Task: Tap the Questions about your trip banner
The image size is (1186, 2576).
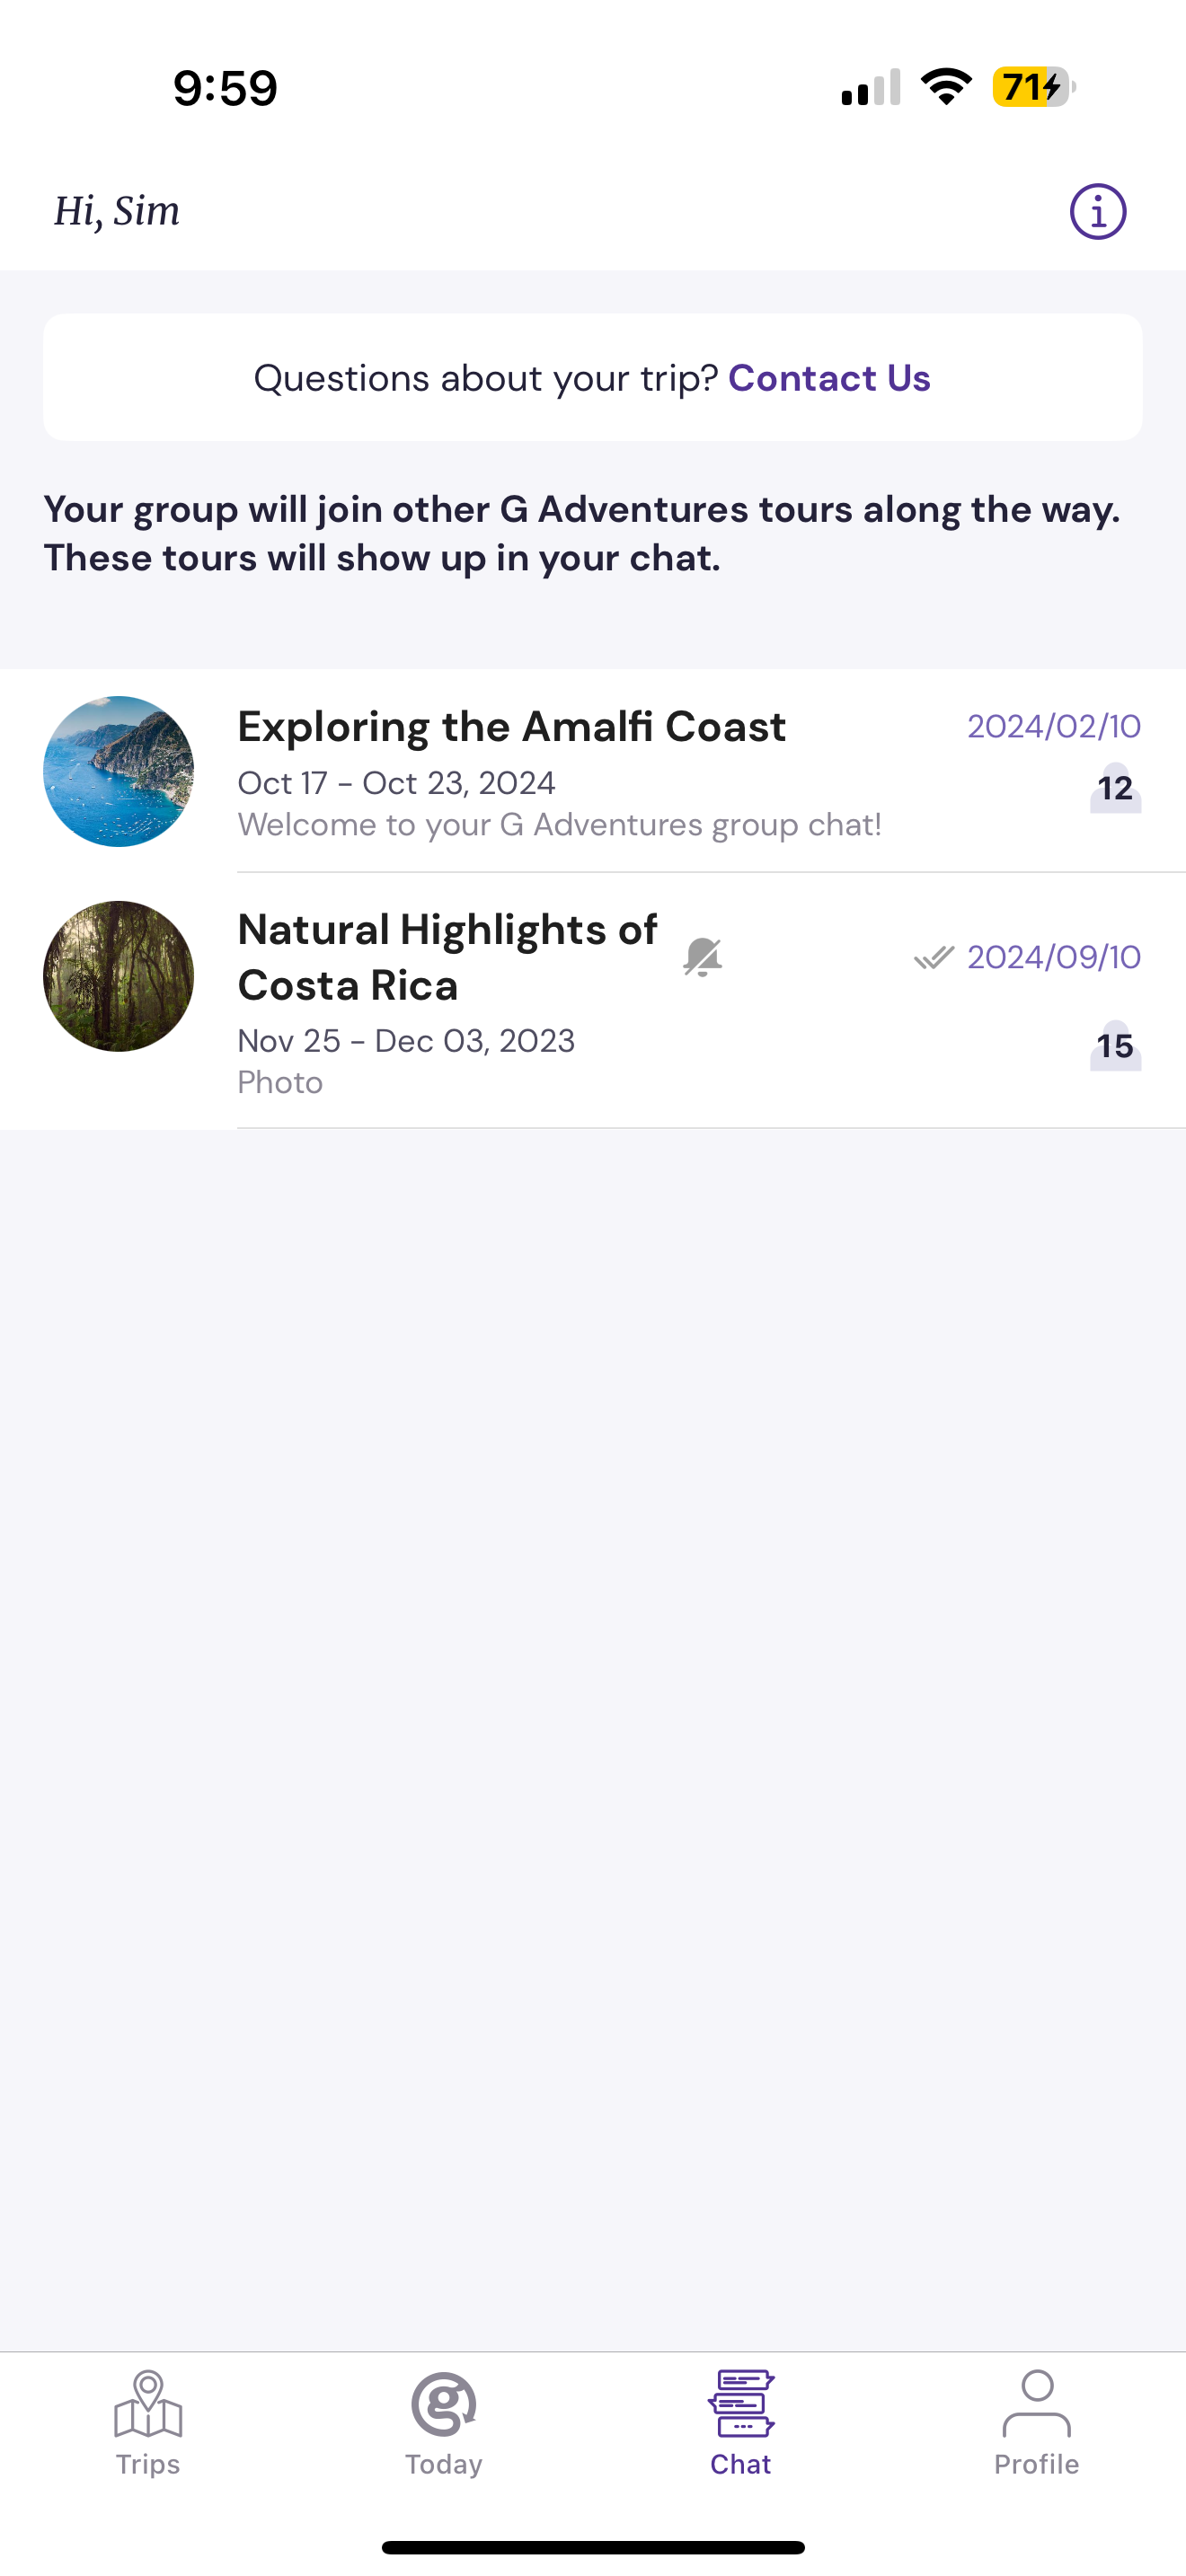Action: pyautogui.click(x=593, y=378)
